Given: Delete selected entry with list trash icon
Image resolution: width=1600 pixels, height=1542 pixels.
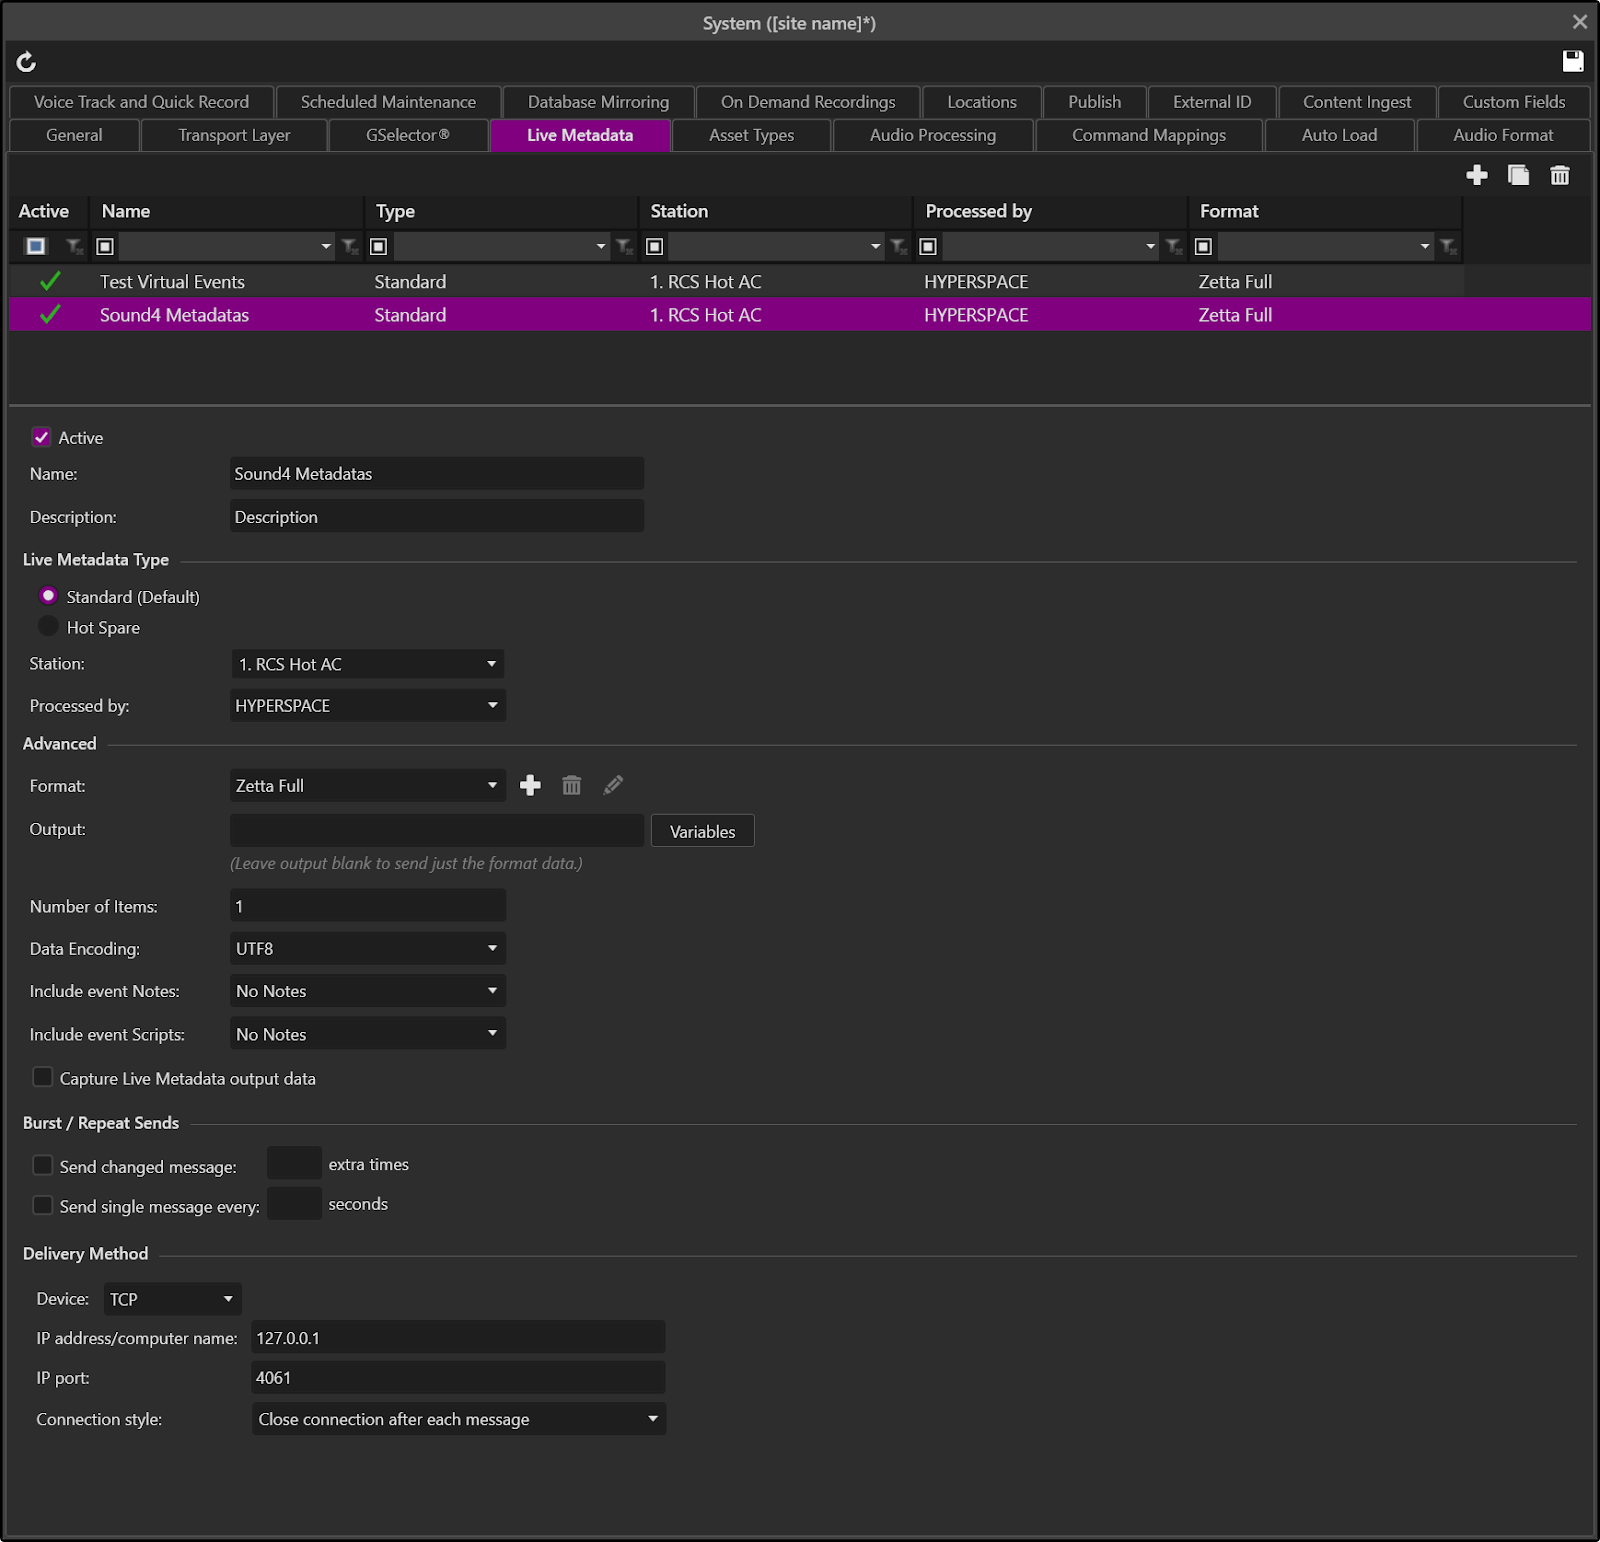Looking at the screenshot, I should tap(1560, 176).
